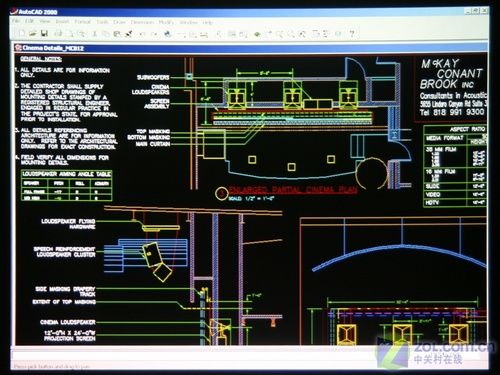Open the Dimension menu
Viewport: 500px width, 375px height.
(x=142, y=22)
